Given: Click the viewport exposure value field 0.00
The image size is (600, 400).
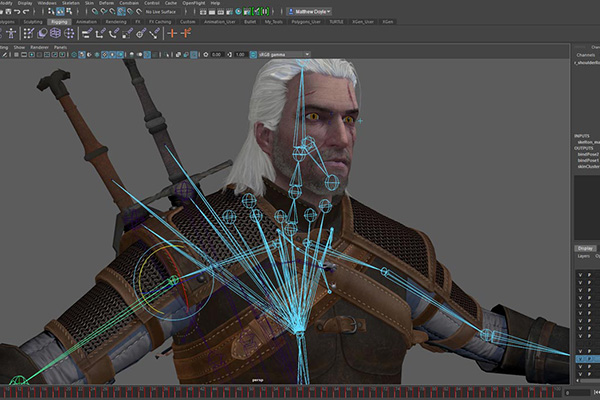Looking at the screenshot, I should tap(217, 55).
